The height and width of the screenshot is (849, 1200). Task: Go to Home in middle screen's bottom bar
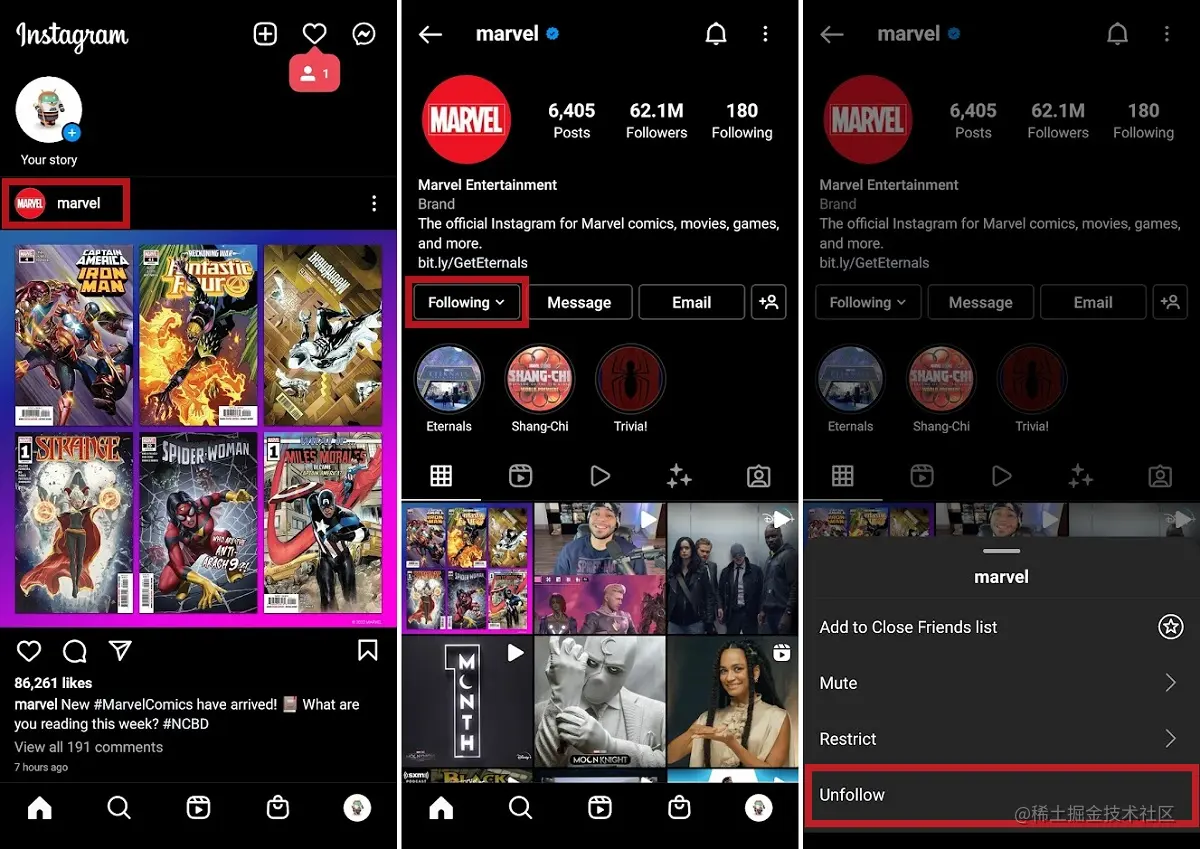(441, 808)
